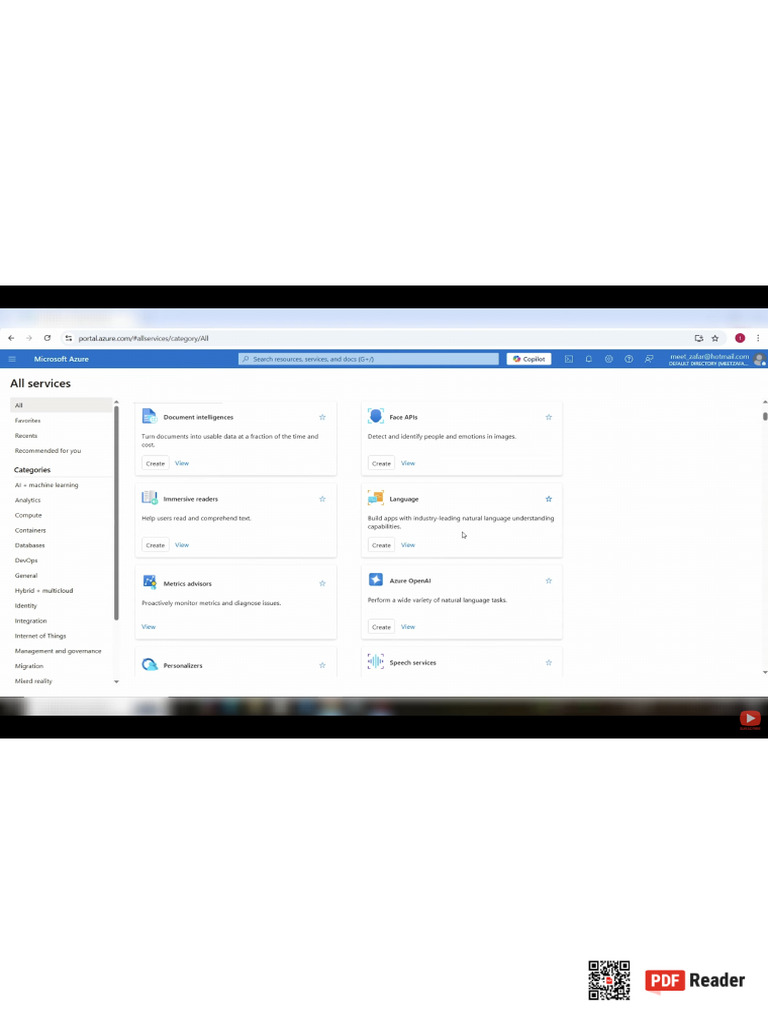Click the Microsoft Azure home link
This screenshot has height=1024, width=768.
pos(61,359)
